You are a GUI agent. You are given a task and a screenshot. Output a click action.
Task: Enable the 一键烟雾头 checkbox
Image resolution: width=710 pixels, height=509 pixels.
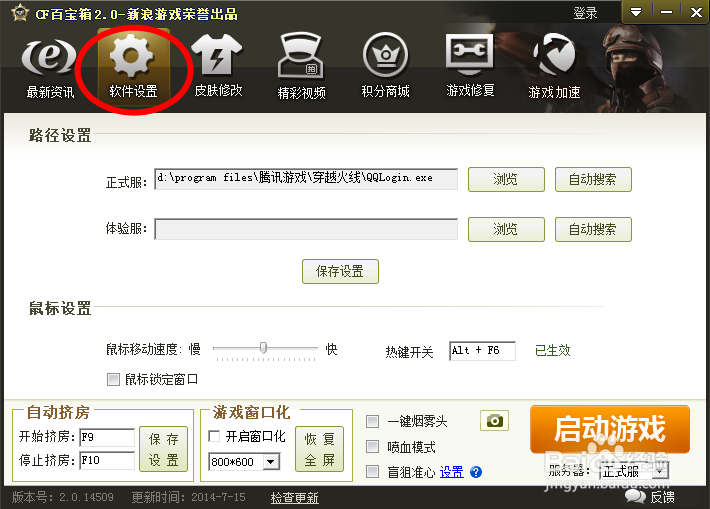pos(372,422)
